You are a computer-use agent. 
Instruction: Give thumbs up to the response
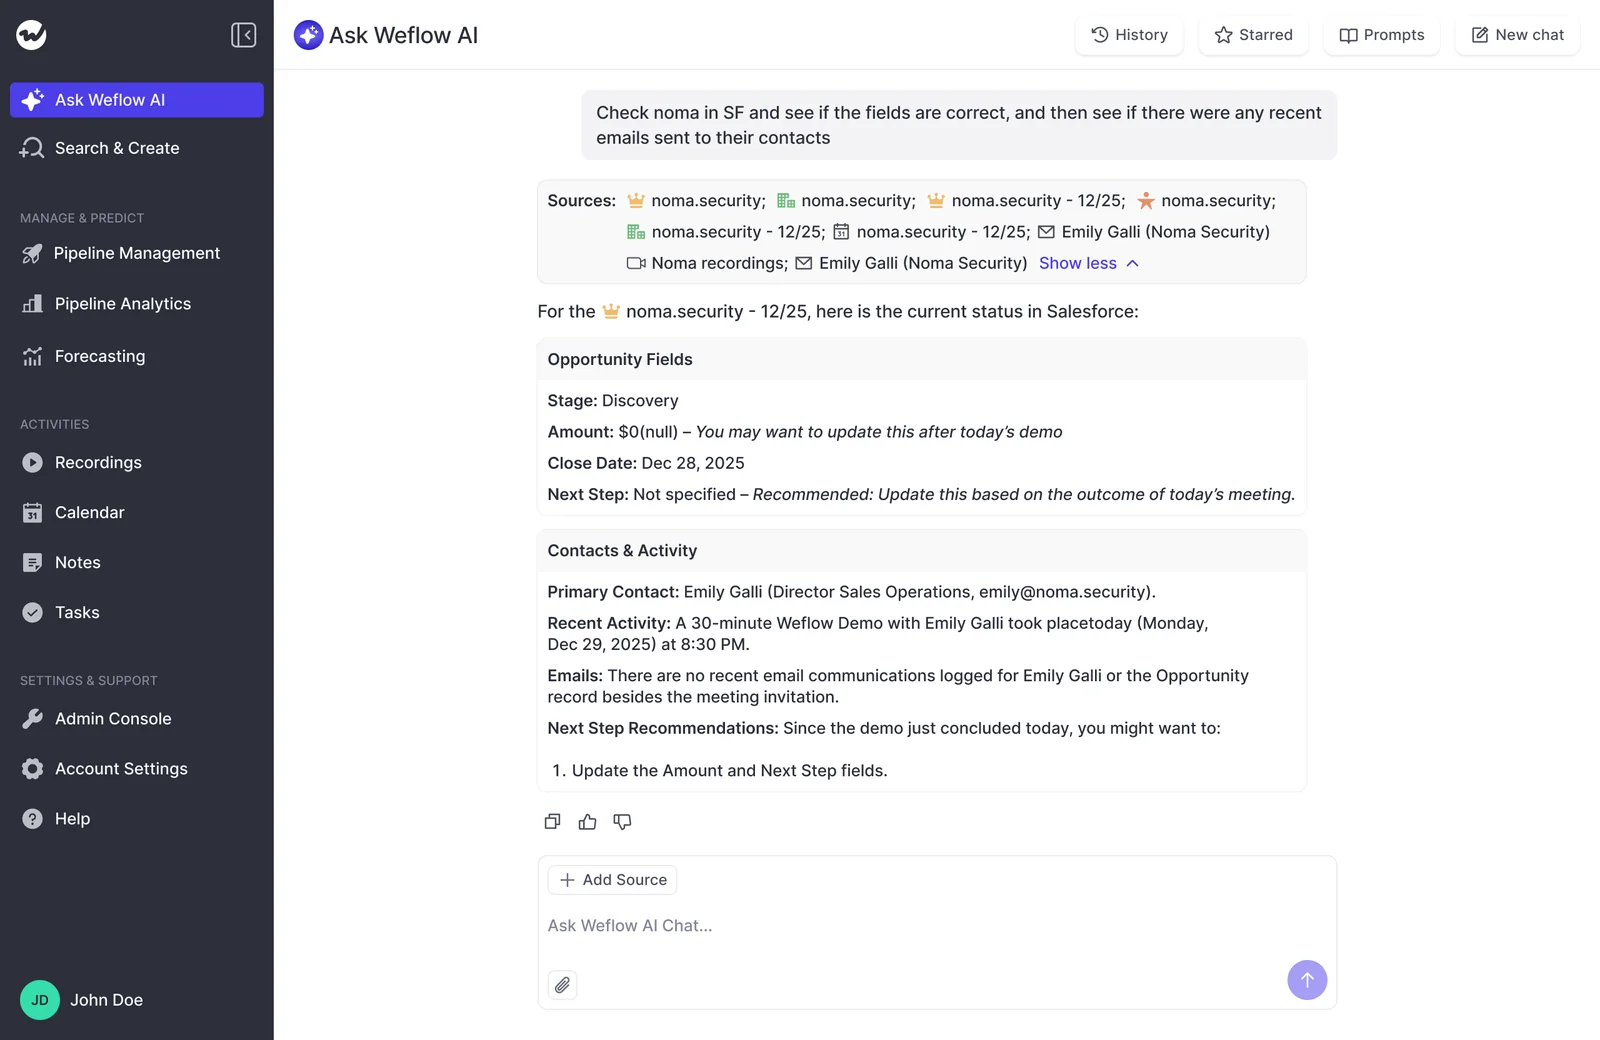coord(587,822)
